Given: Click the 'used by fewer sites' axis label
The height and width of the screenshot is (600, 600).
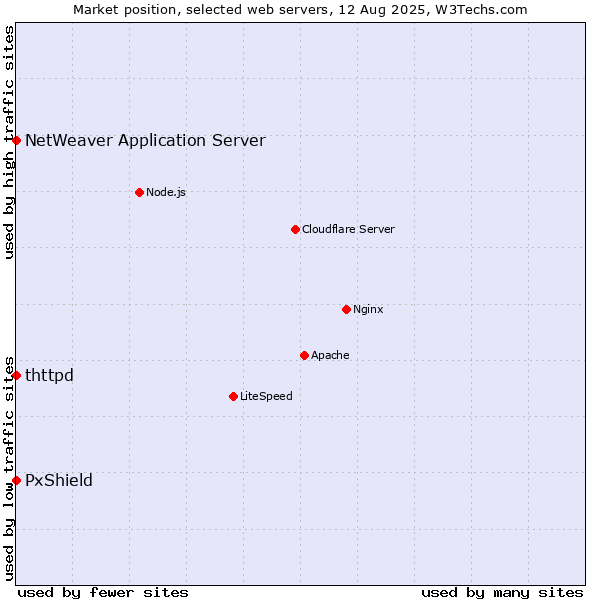Looking at the screenshot, I should [103, 593].
